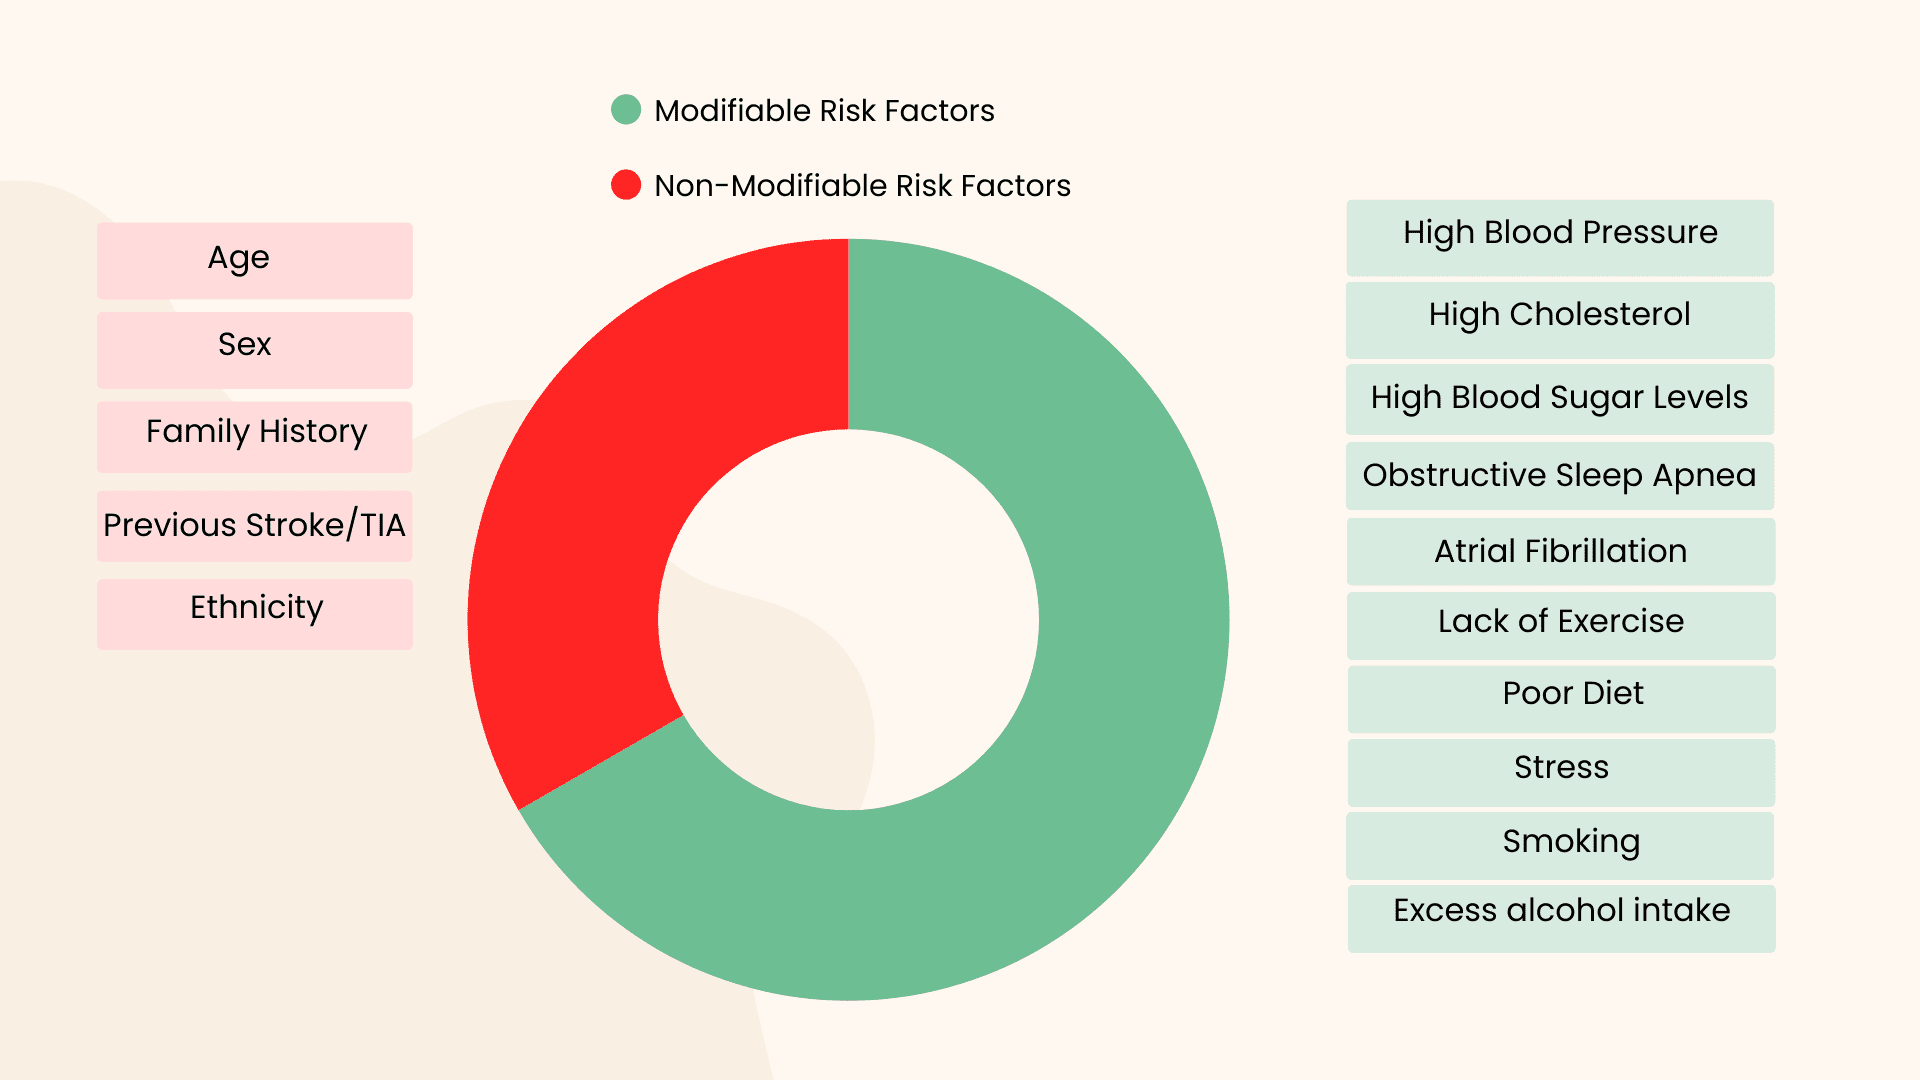Choose the Lack of Exercise box
The height and width of the screenshot is (1080, 1920).
[1560, 625]
